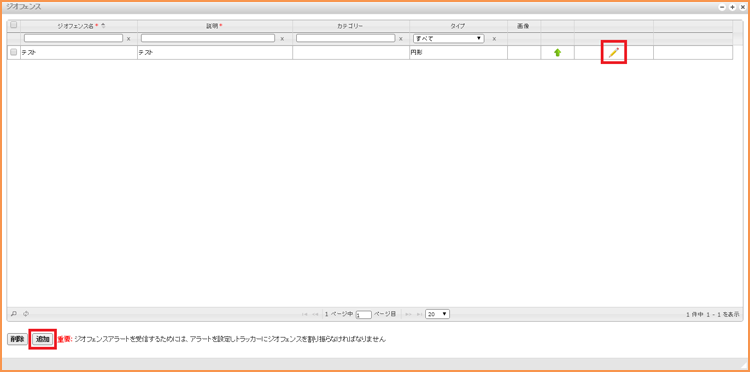Check the テスト row checkbox
Image resolution: width=750 pixels, height=372 pixels.
click(13, 52)
